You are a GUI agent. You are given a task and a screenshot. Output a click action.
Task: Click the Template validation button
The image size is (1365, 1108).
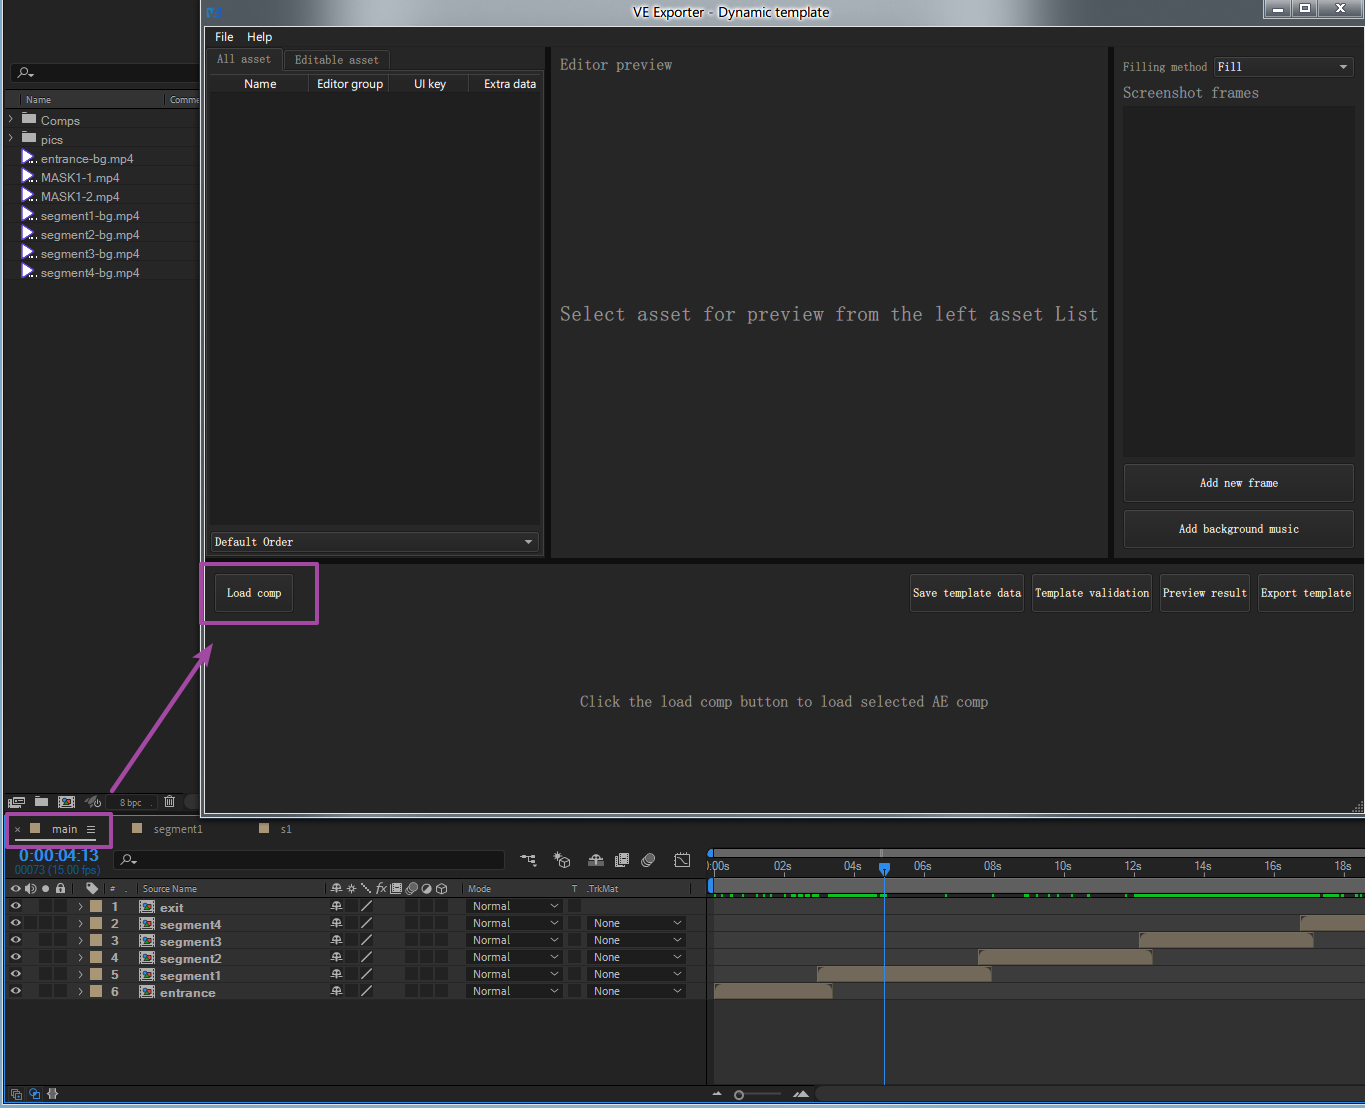pos(1092,593)
